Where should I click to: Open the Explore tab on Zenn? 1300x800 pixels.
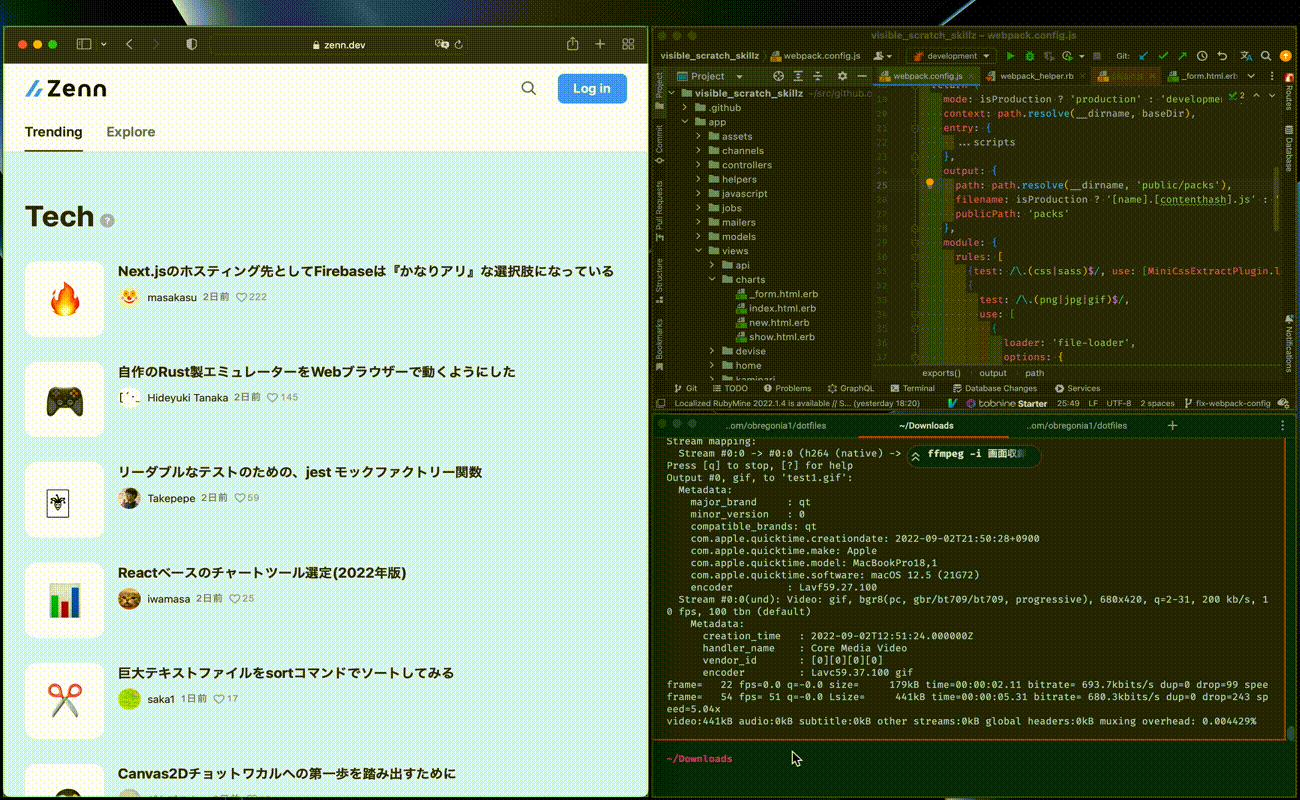pos(131,132)
